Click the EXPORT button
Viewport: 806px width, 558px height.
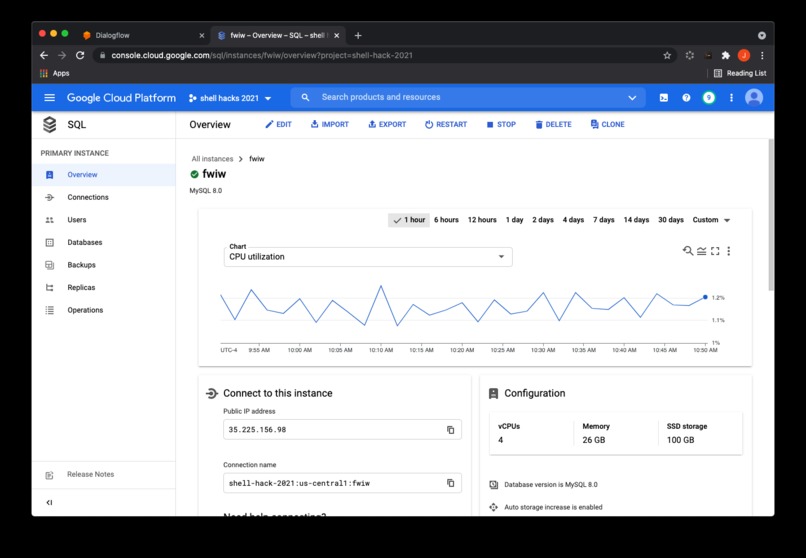(387, 124)
